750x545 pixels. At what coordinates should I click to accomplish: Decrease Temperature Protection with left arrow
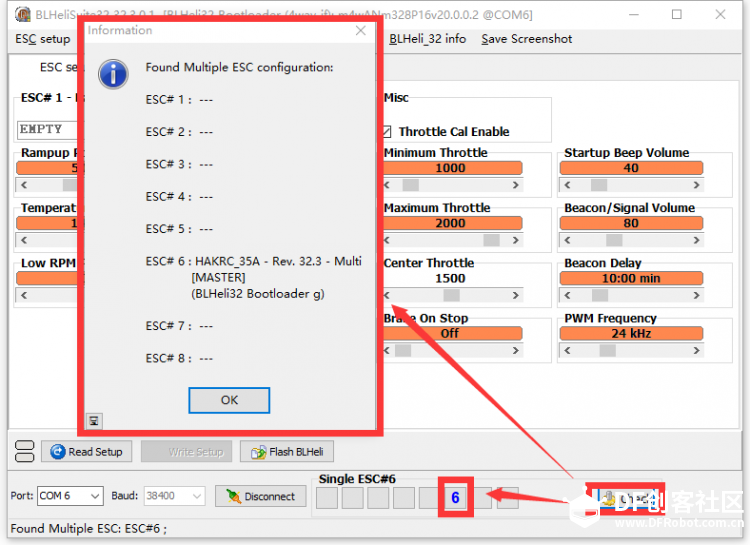tap(24, 240)
